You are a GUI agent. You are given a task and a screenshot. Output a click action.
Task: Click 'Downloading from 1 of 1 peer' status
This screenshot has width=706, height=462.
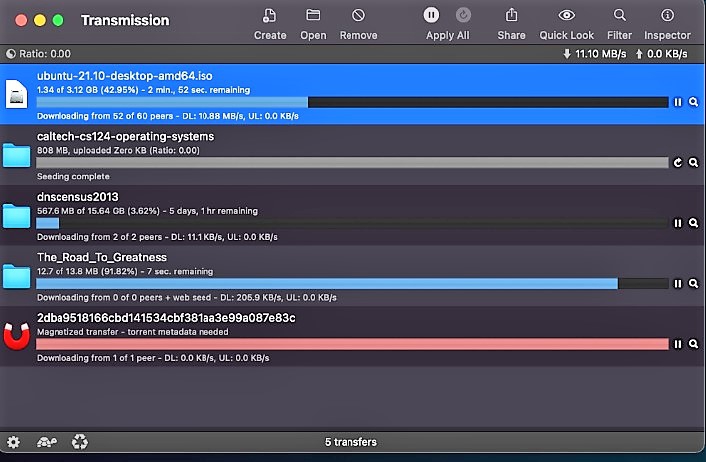click(96, 358)
